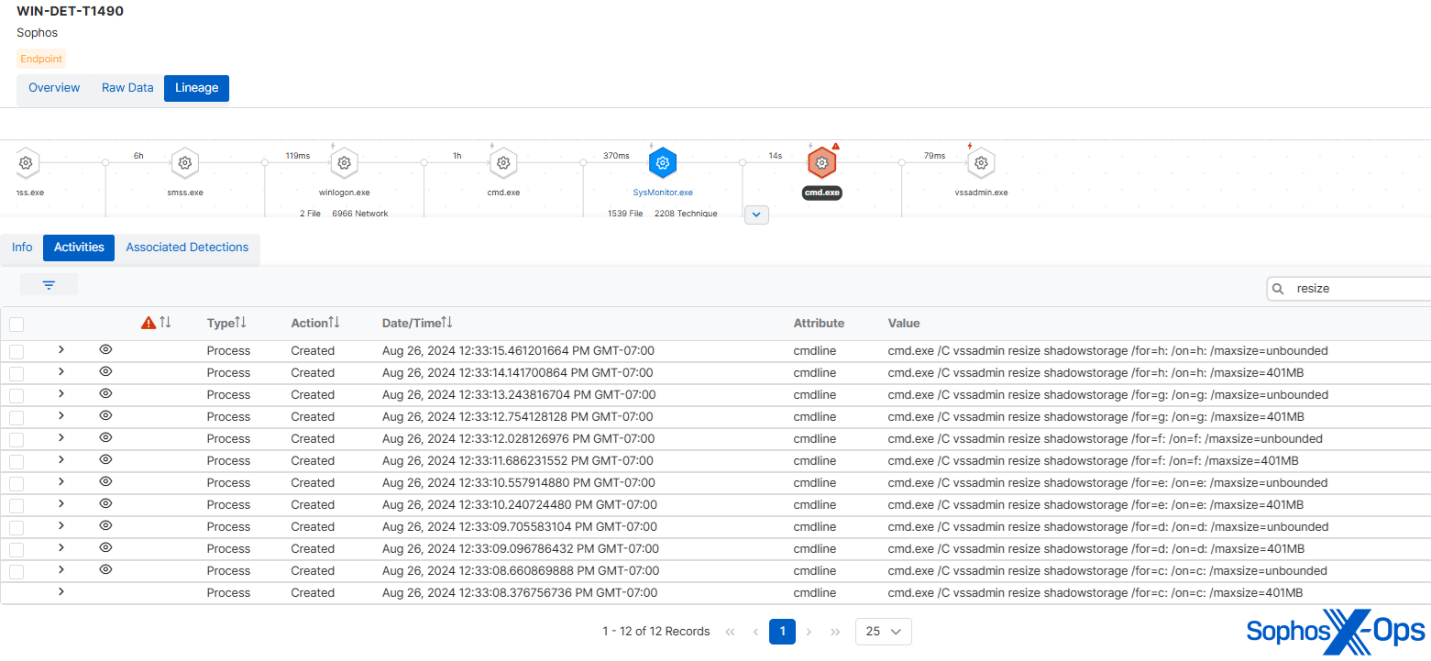Image resolution: width=1431 pixels, height=661 pixels.
Task: Toggle the select-all checkbox in the table header
Action: 16,322
